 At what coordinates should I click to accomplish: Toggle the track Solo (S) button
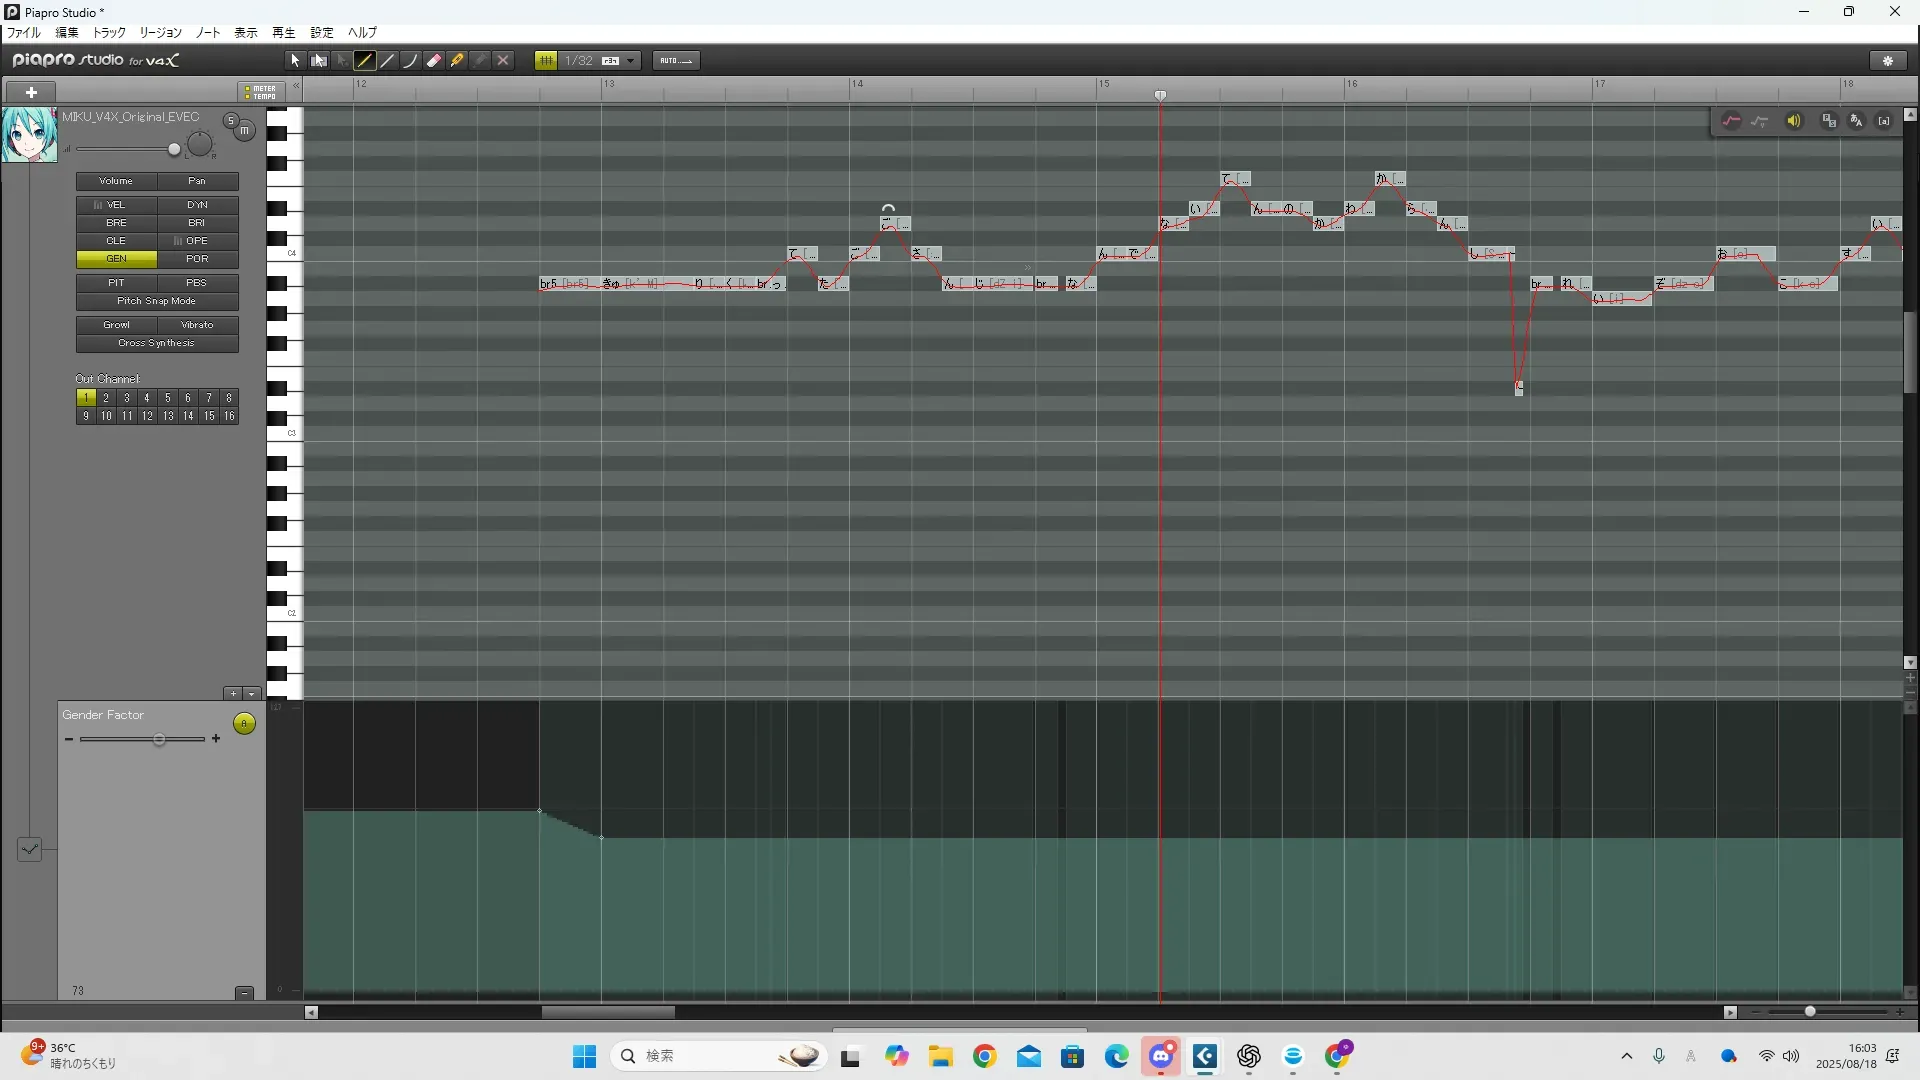tap(231, 121)
